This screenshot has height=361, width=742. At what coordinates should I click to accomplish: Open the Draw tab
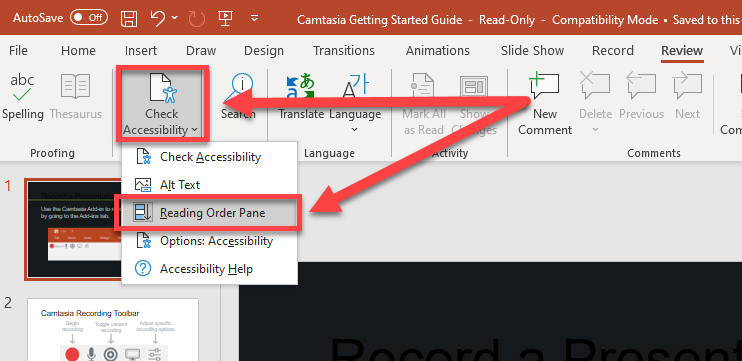coord(201,51)
